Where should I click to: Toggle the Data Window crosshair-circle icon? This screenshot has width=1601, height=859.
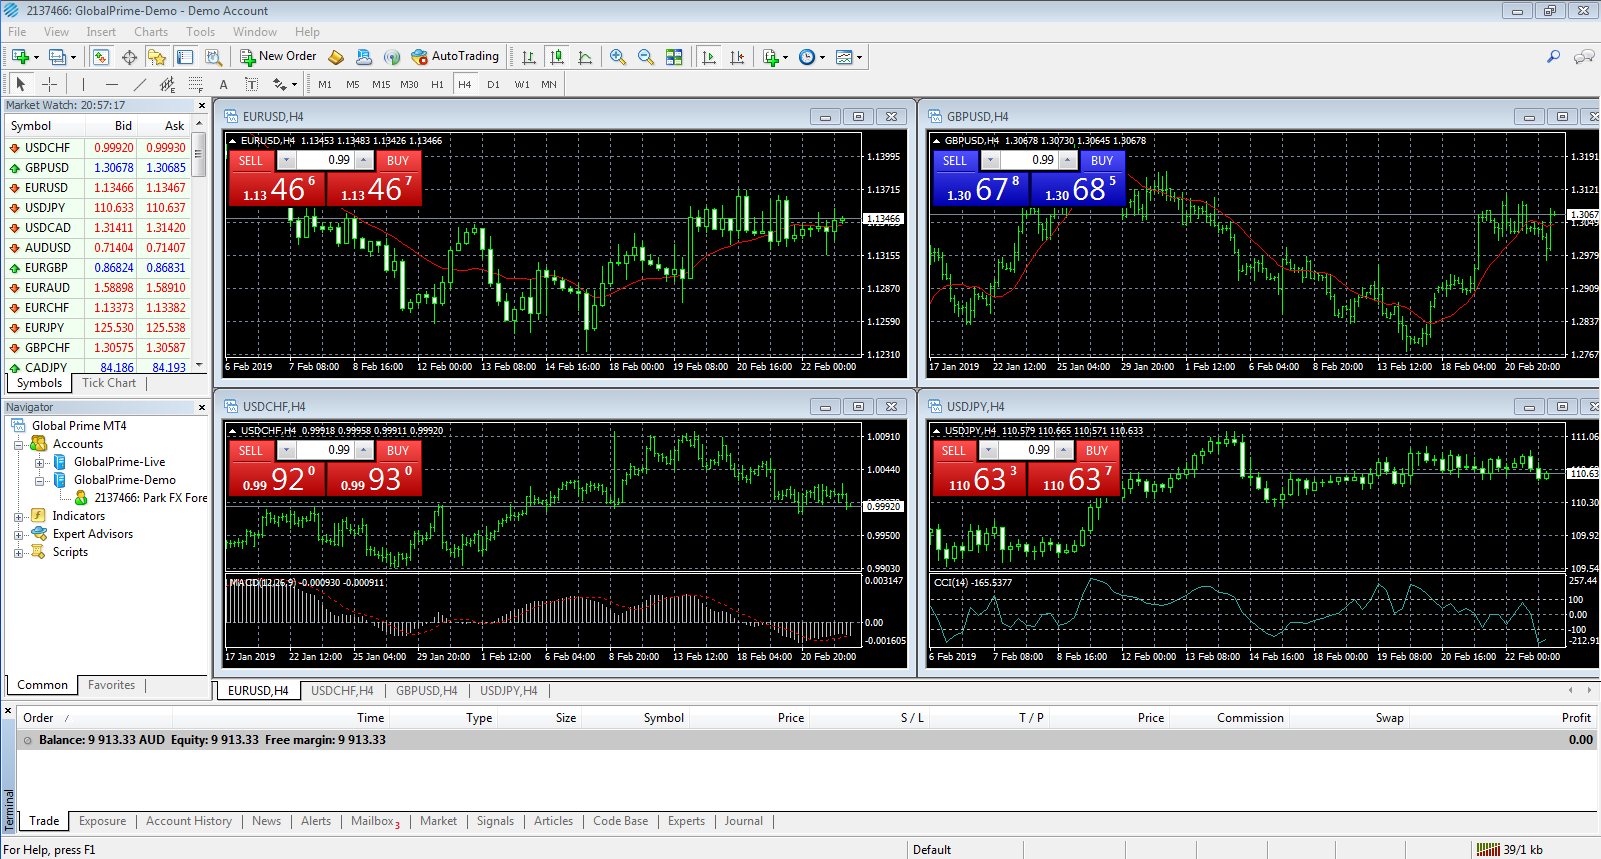pyautogui.click(x=129, y=57)
